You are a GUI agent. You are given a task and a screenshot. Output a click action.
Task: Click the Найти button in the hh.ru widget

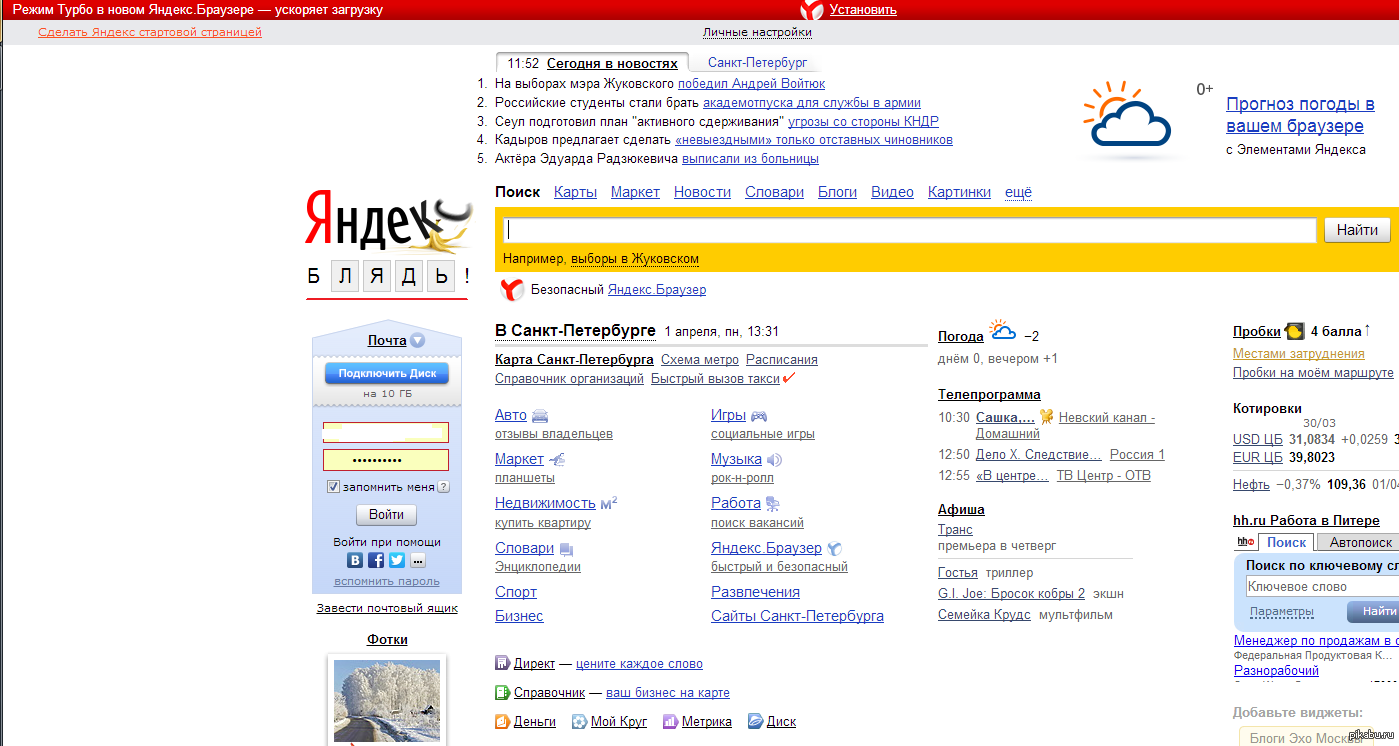[x=1373, y=611]
